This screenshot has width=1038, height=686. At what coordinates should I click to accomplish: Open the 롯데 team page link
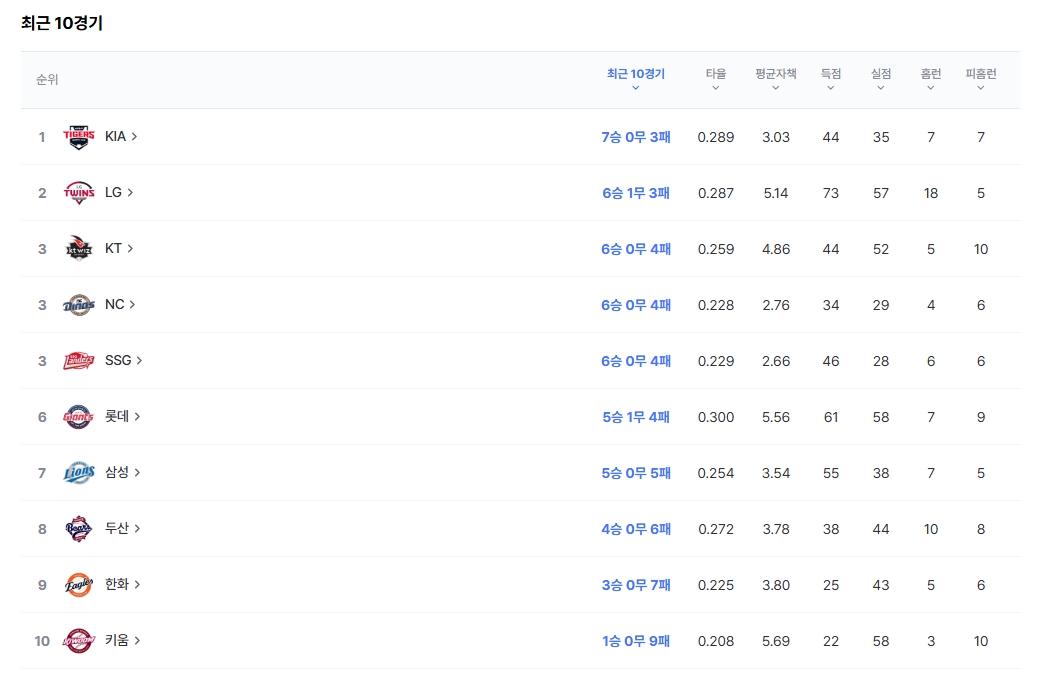[122, 416]
